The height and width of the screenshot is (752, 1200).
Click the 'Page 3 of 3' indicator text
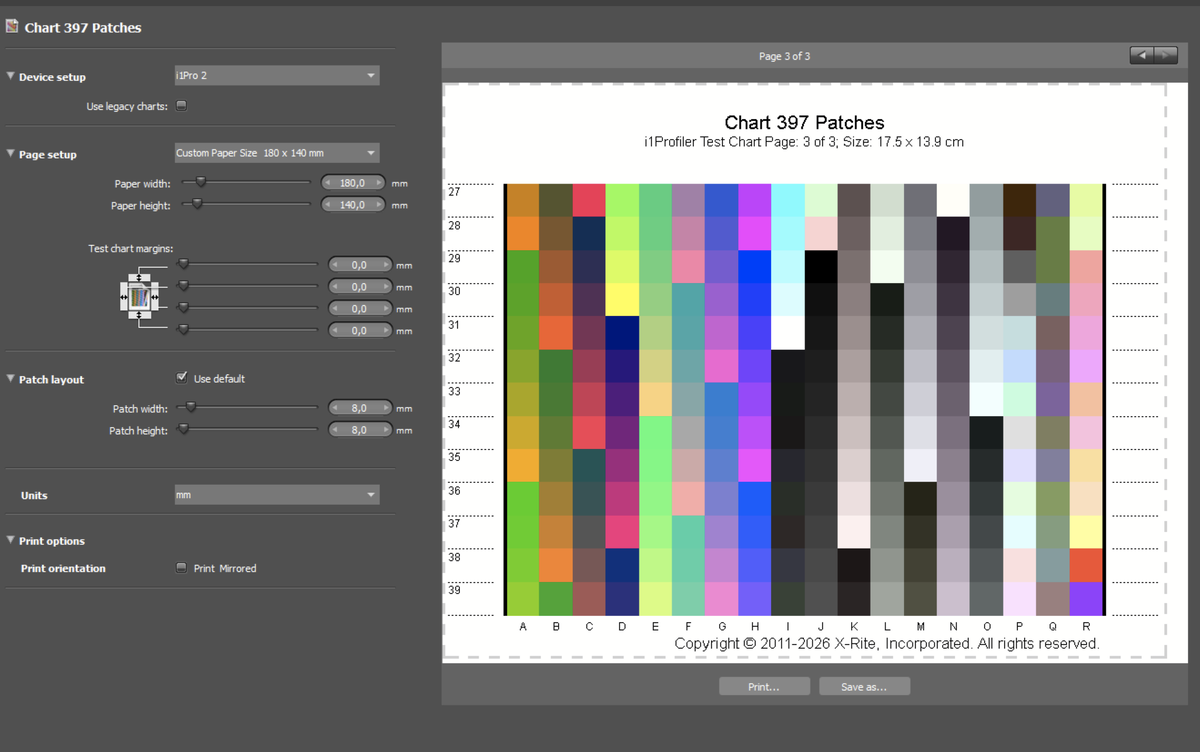(x=785, y=56)
